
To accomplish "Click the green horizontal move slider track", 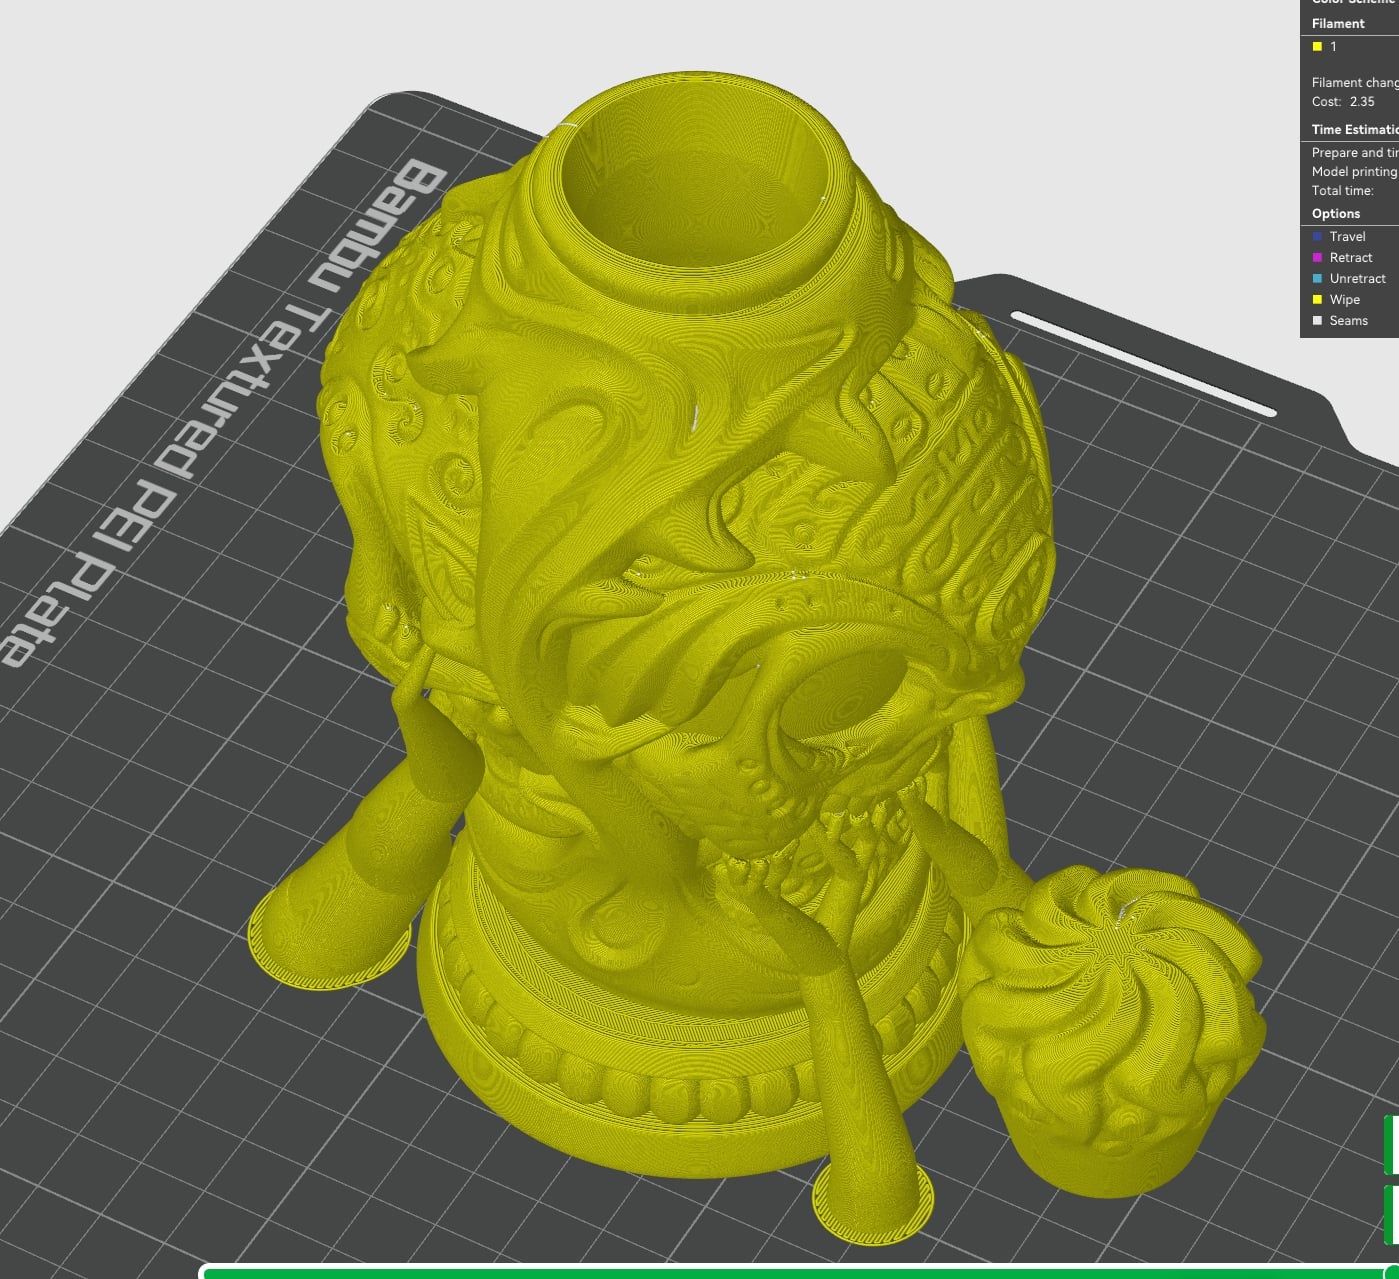I will pos(795,1273).
